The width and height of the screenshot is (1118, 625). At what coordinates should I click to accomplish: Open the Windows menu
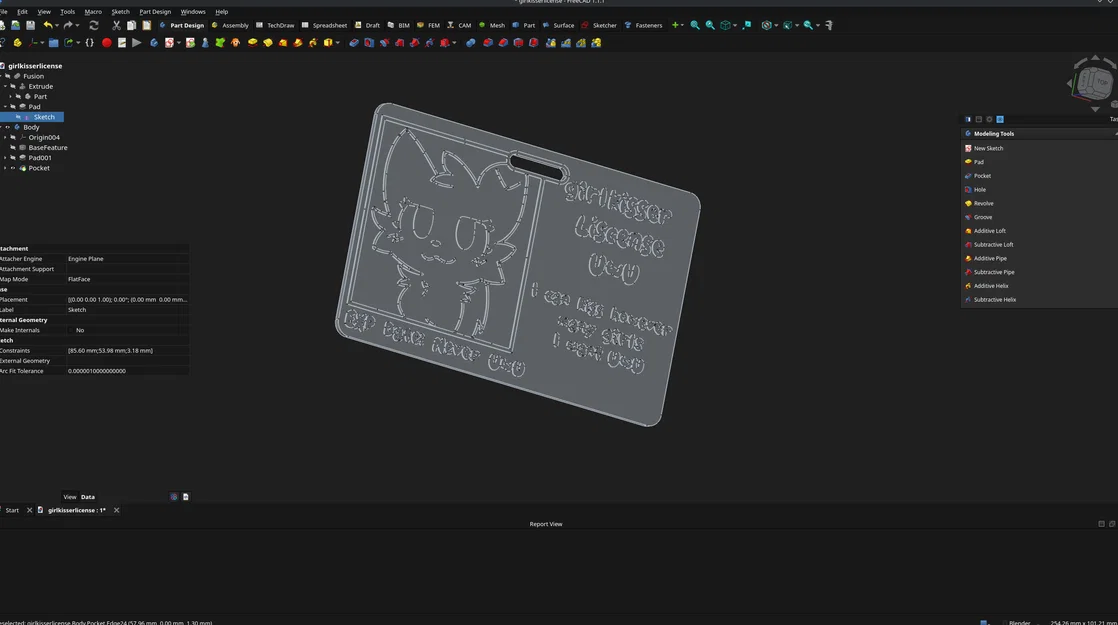(193, 11)
